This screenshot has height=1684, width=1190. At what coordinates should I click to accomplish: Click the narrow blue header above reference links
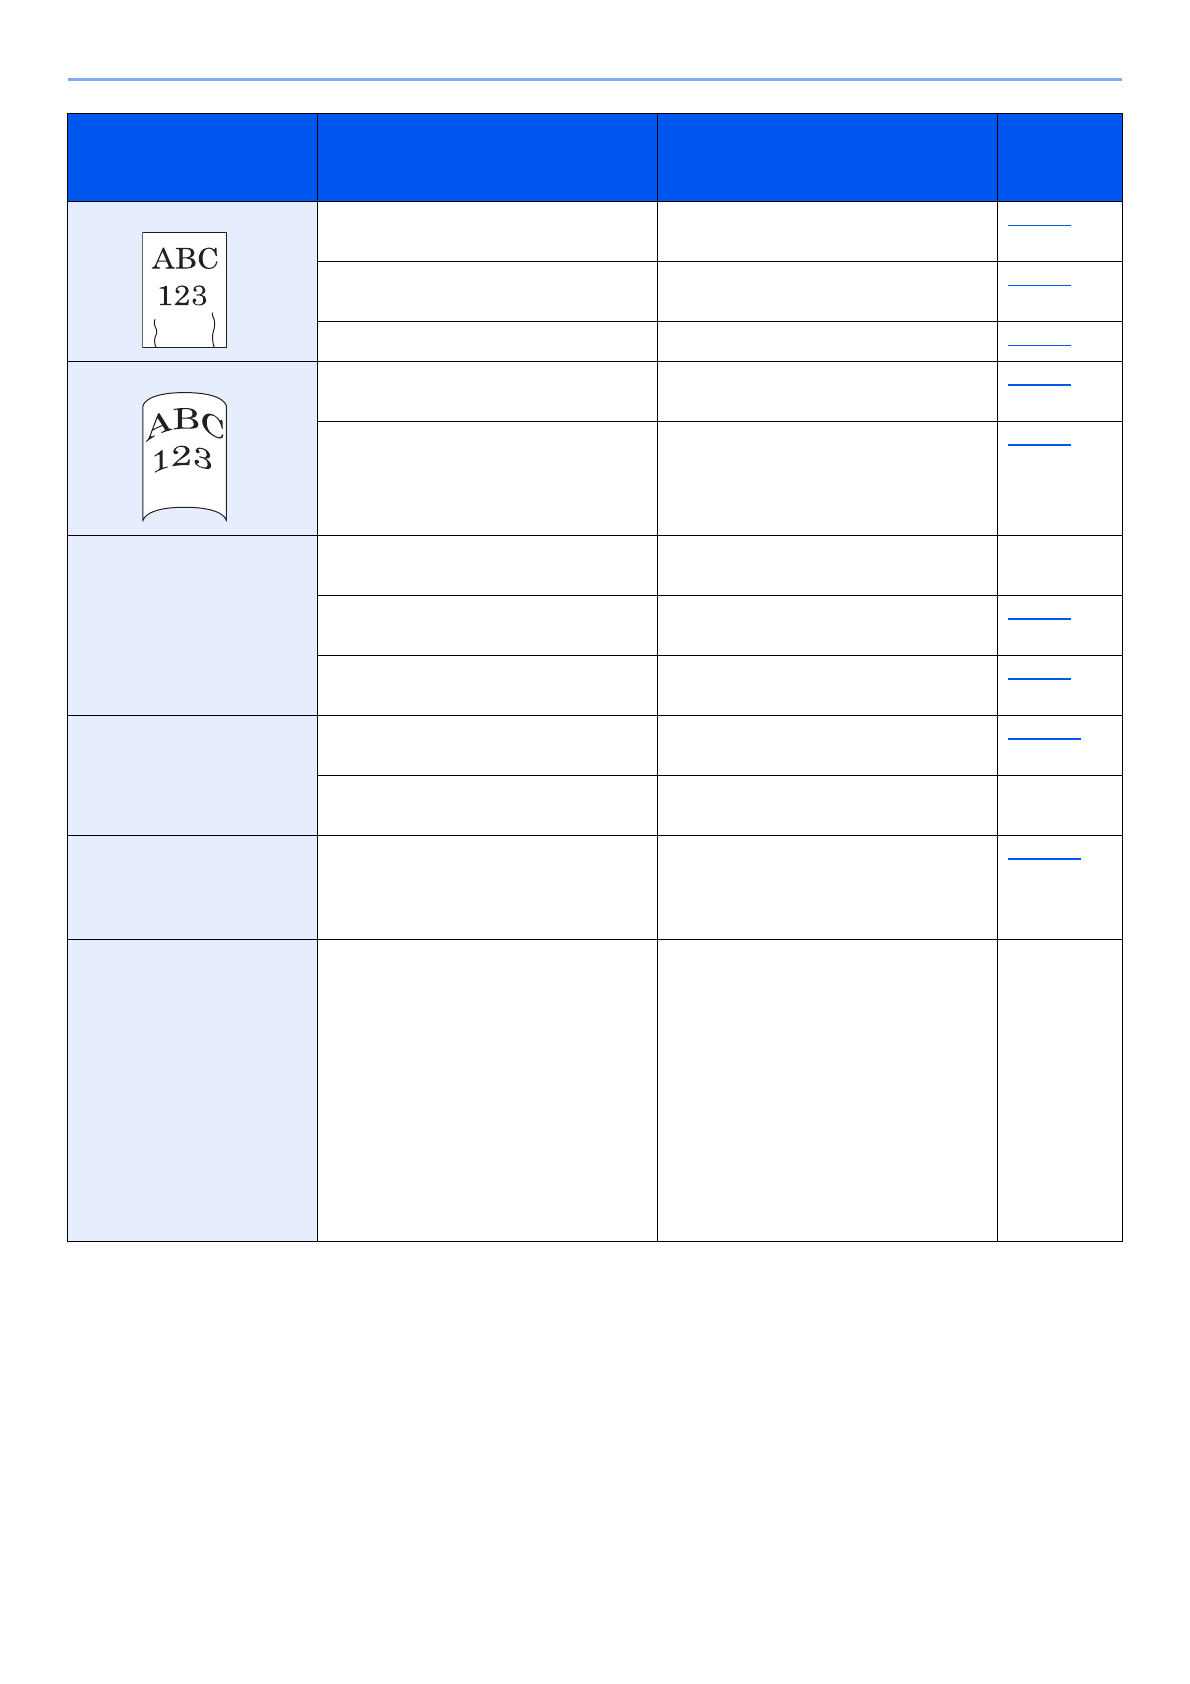[1060, 157]
